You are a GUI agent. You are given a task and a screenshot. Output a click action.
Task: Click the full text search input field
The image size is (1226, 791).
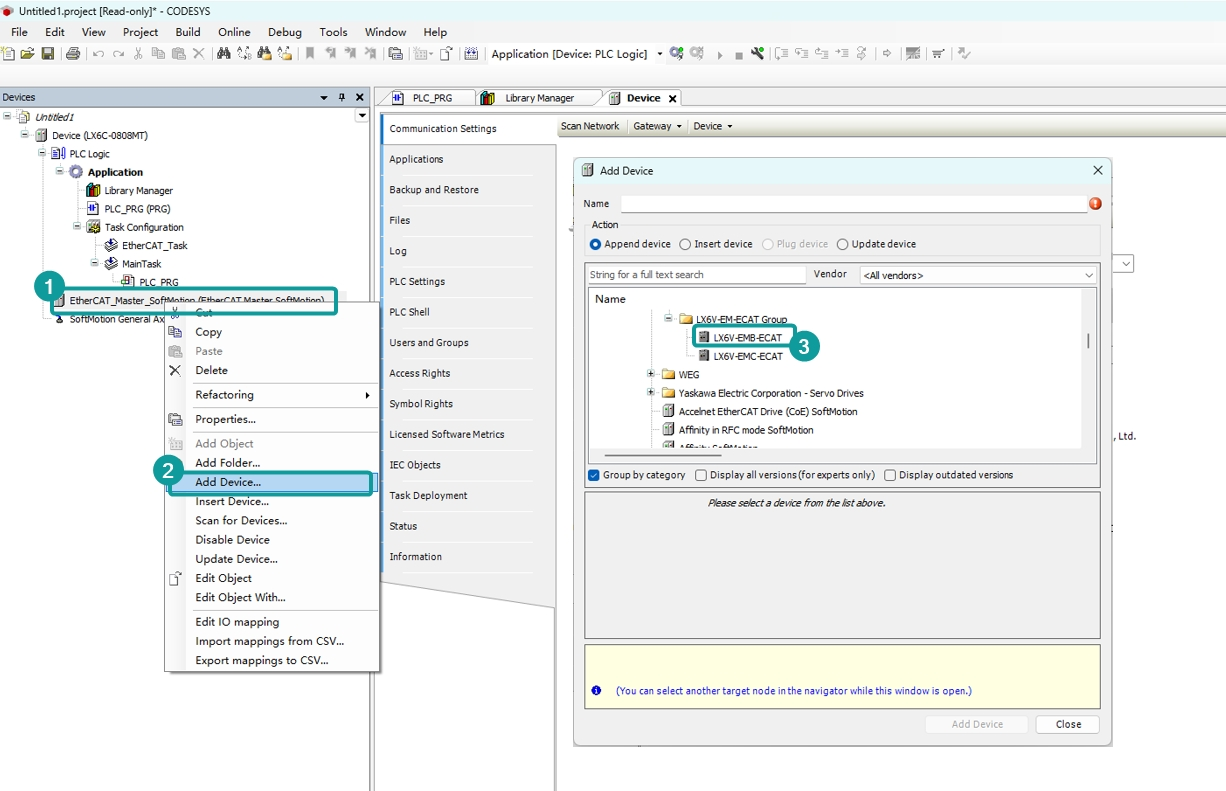tap(696, 275)
